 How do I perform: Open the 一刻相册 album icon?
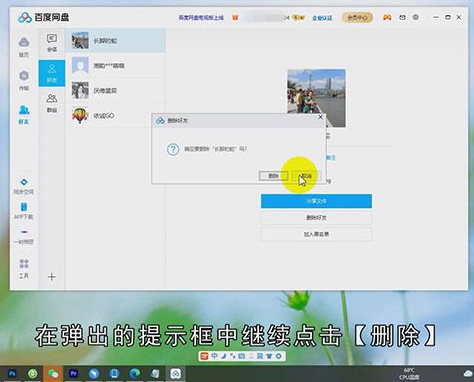(24, 232)
